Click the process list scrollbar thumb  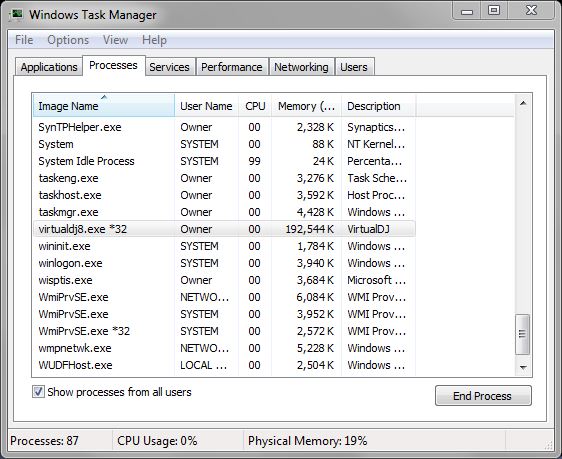(523, 334)
